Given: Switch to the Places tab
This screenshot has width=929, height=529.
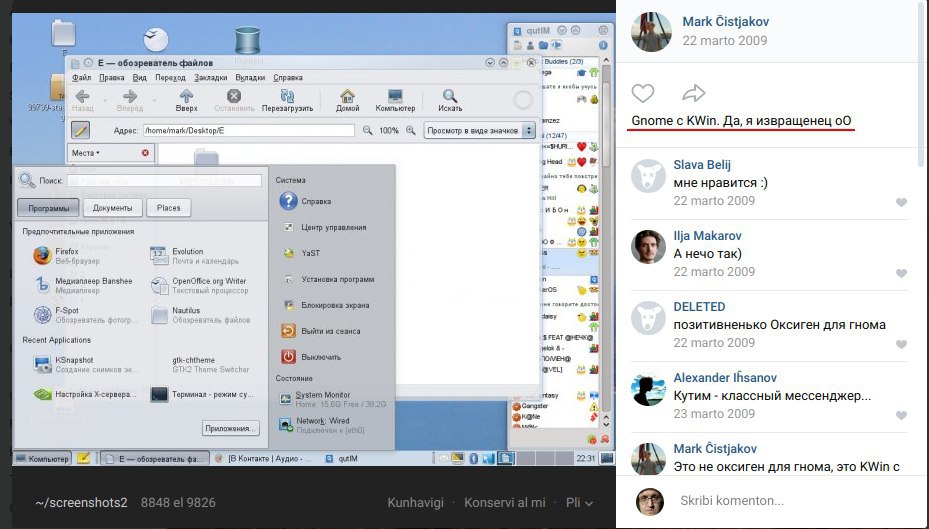Looking at the screenshot, I should tap(169, 208).
